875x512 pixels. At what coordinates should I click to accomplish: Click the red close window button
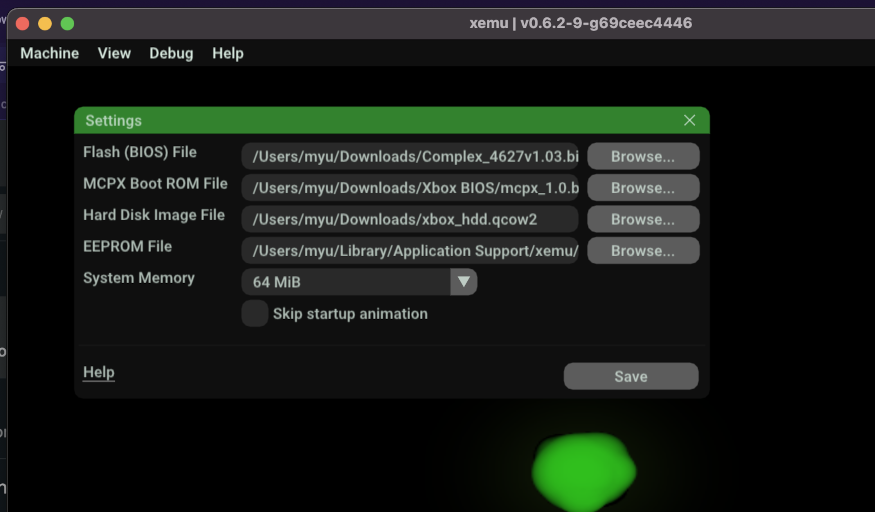coord(23,23)
